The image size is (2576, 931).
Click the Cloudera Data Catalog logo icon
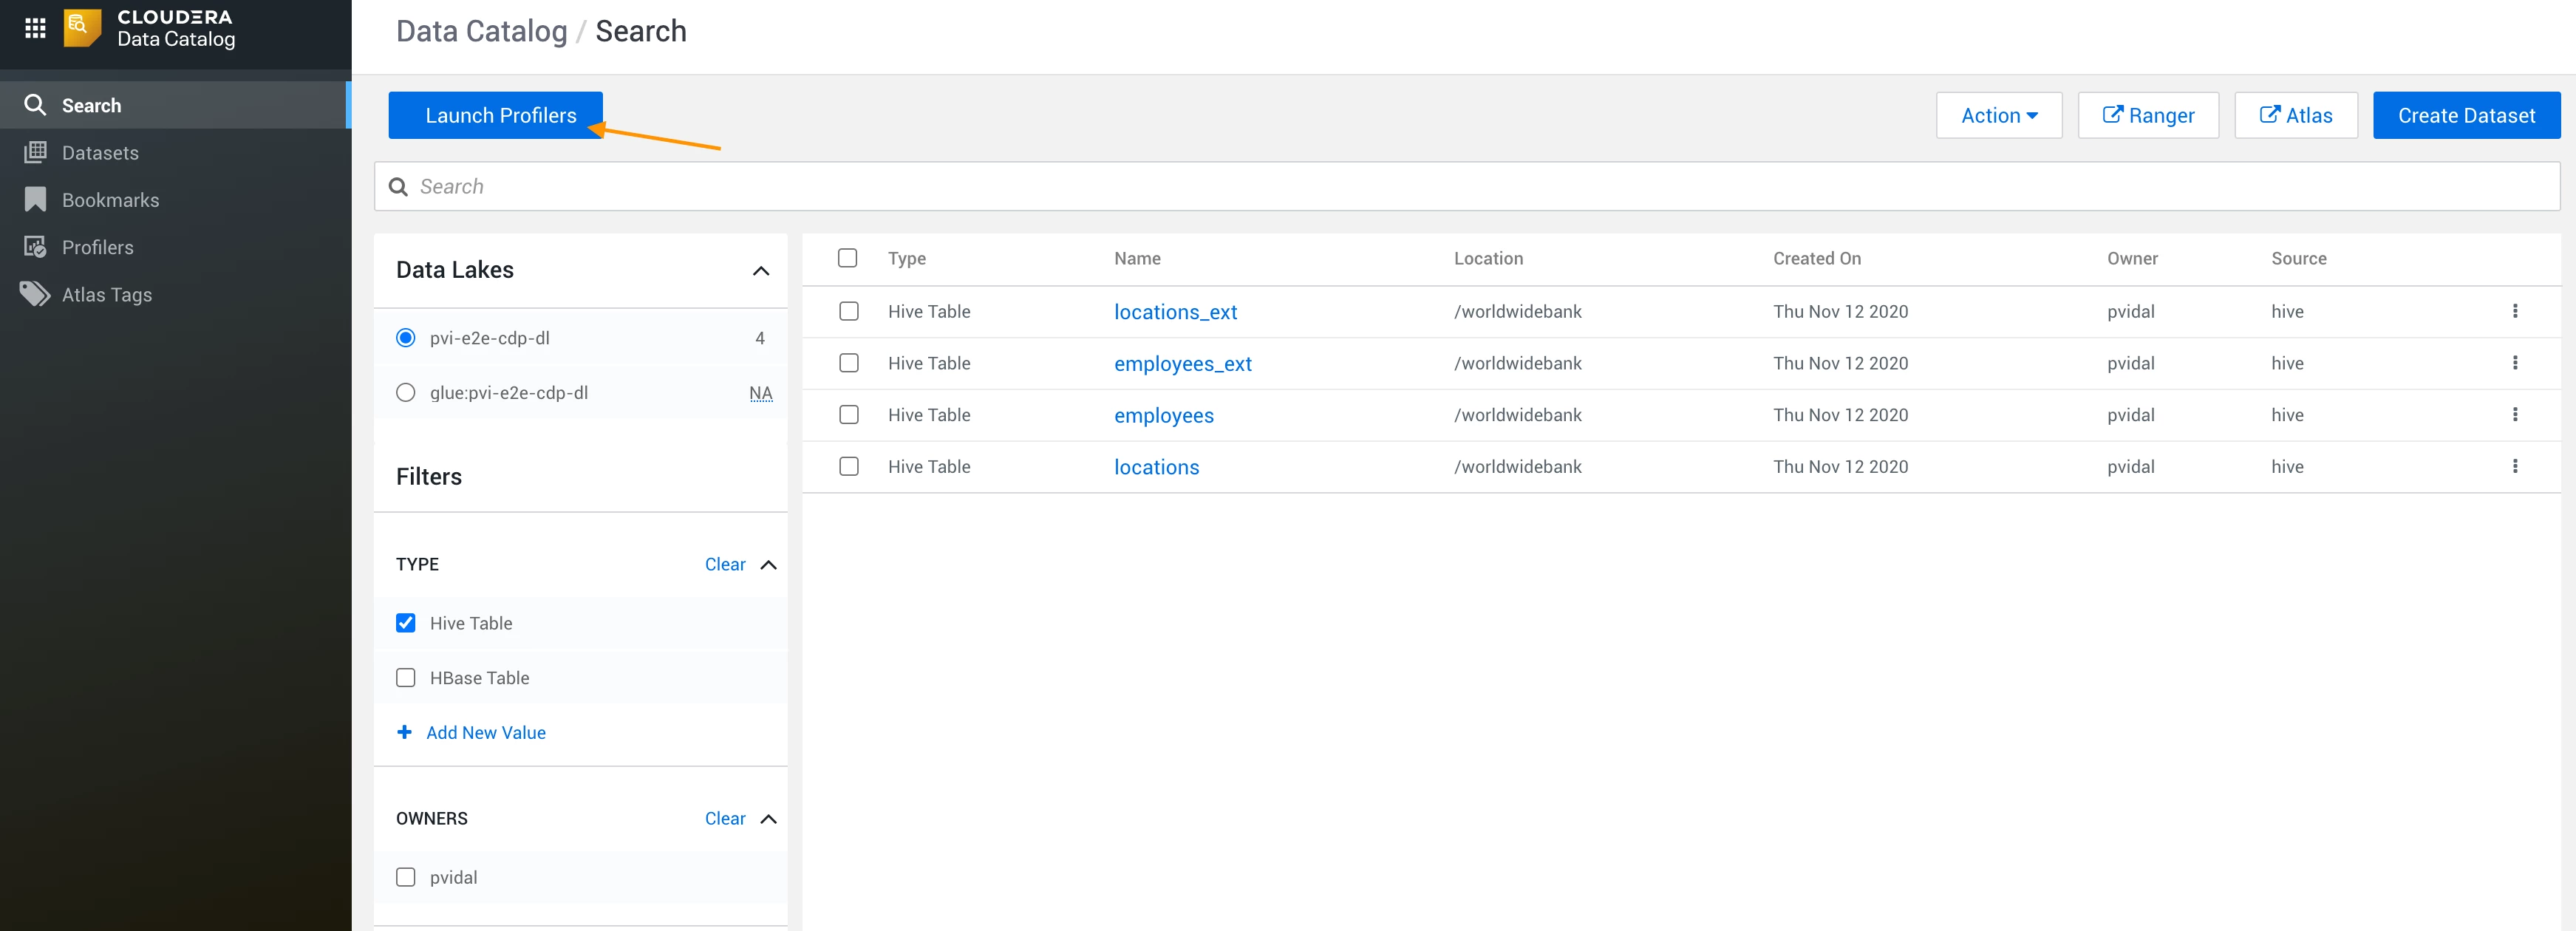click(x=82, y=28)
